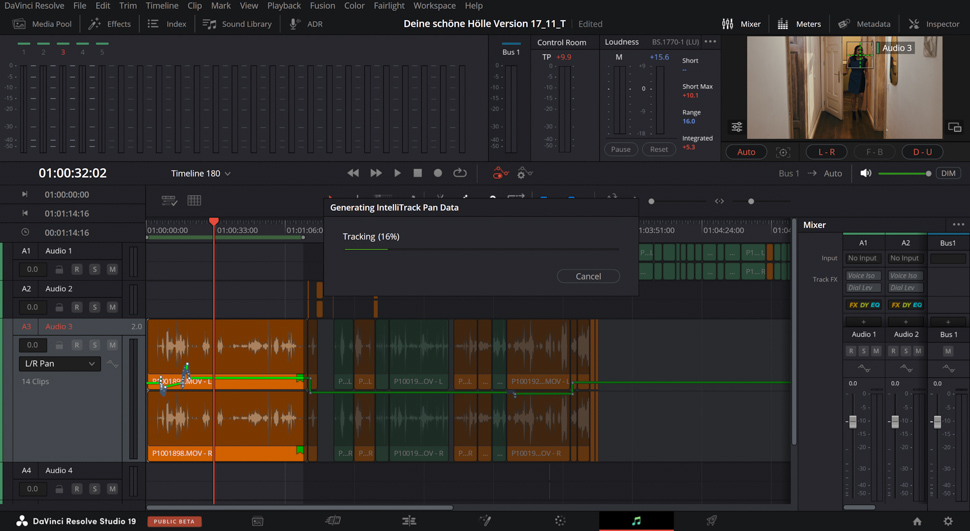Toggle the D - U pan axis button
This screenshot has height=531, width=970.
[x=922, y=152]
